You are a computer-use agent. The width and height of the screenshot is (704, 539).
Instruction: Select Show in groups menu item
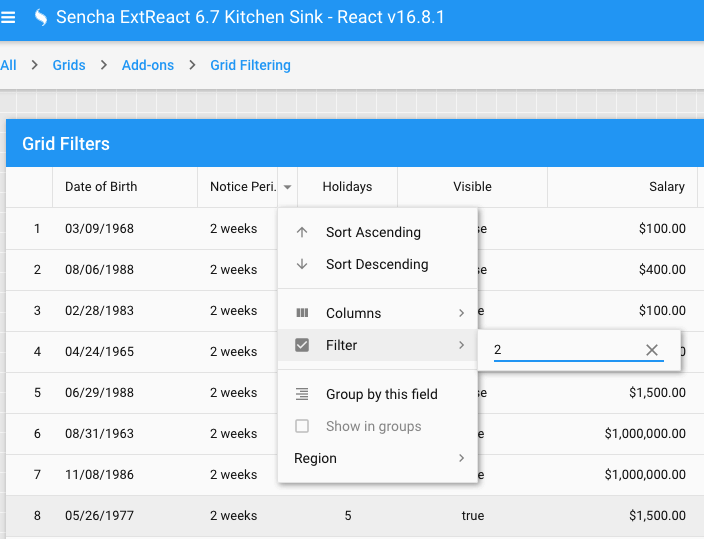pos(377,426)
